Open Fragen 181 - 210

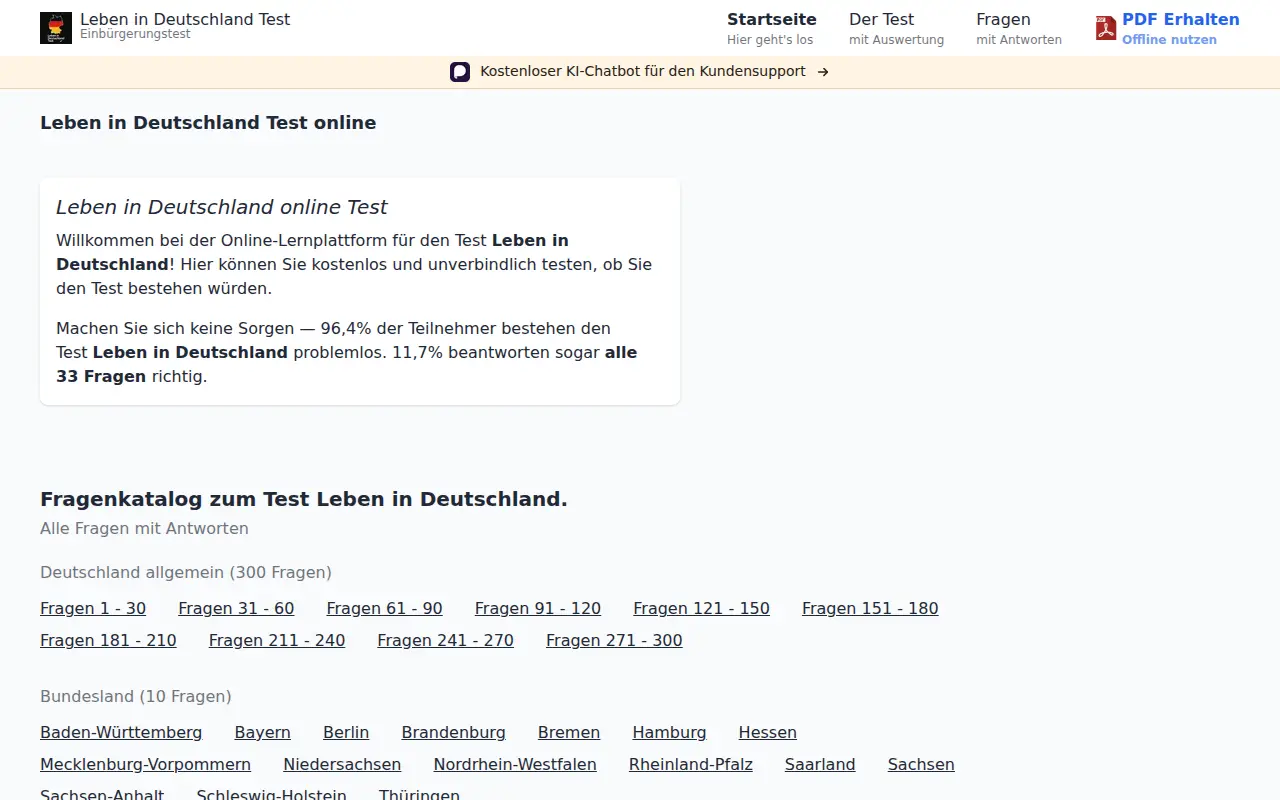pyautogui.click(x=108, y=641)
